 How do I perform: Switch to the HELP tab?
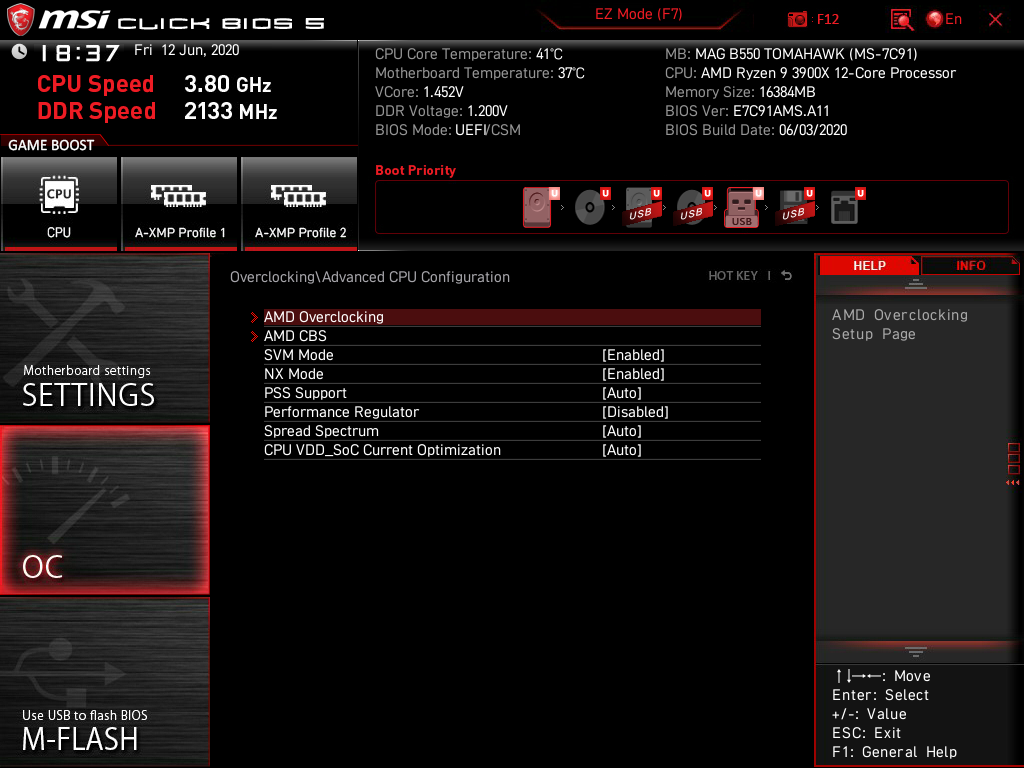(x=869, y=265)
